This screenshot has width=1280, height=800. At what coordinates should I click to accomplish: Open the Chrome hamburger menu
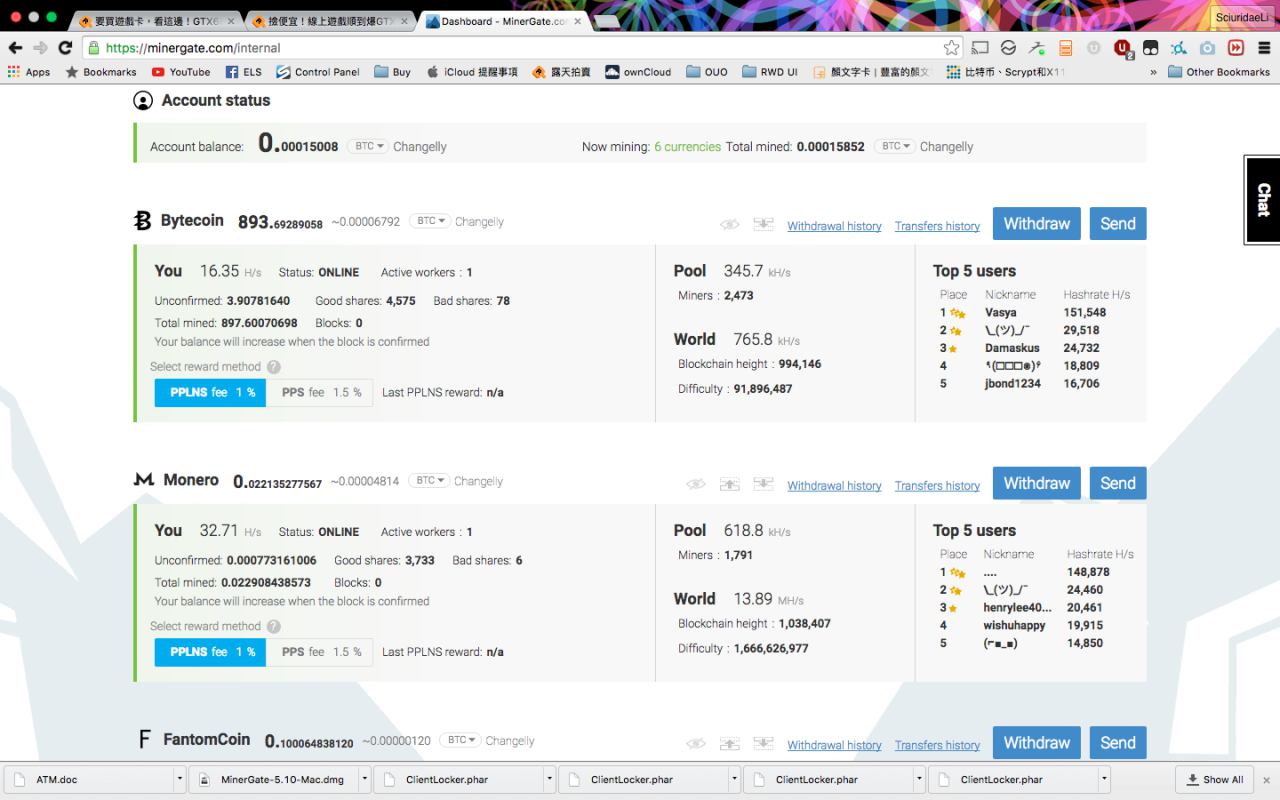(x=1264, y=47)
